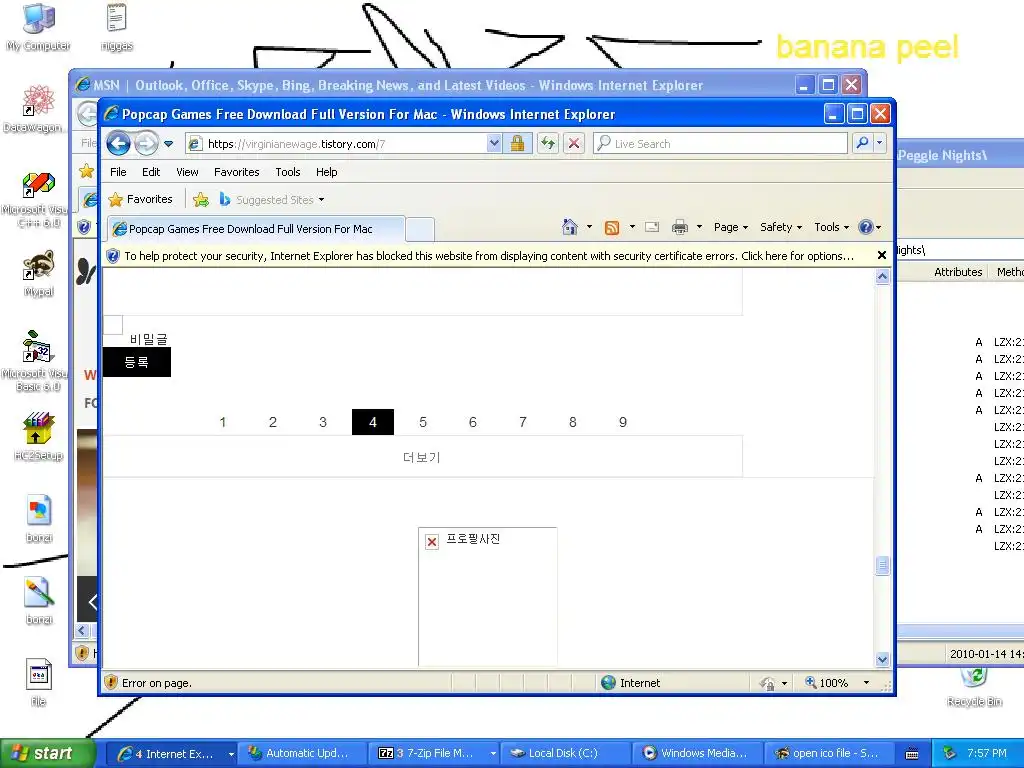Click the black 등록 submit button

[136, 362]
